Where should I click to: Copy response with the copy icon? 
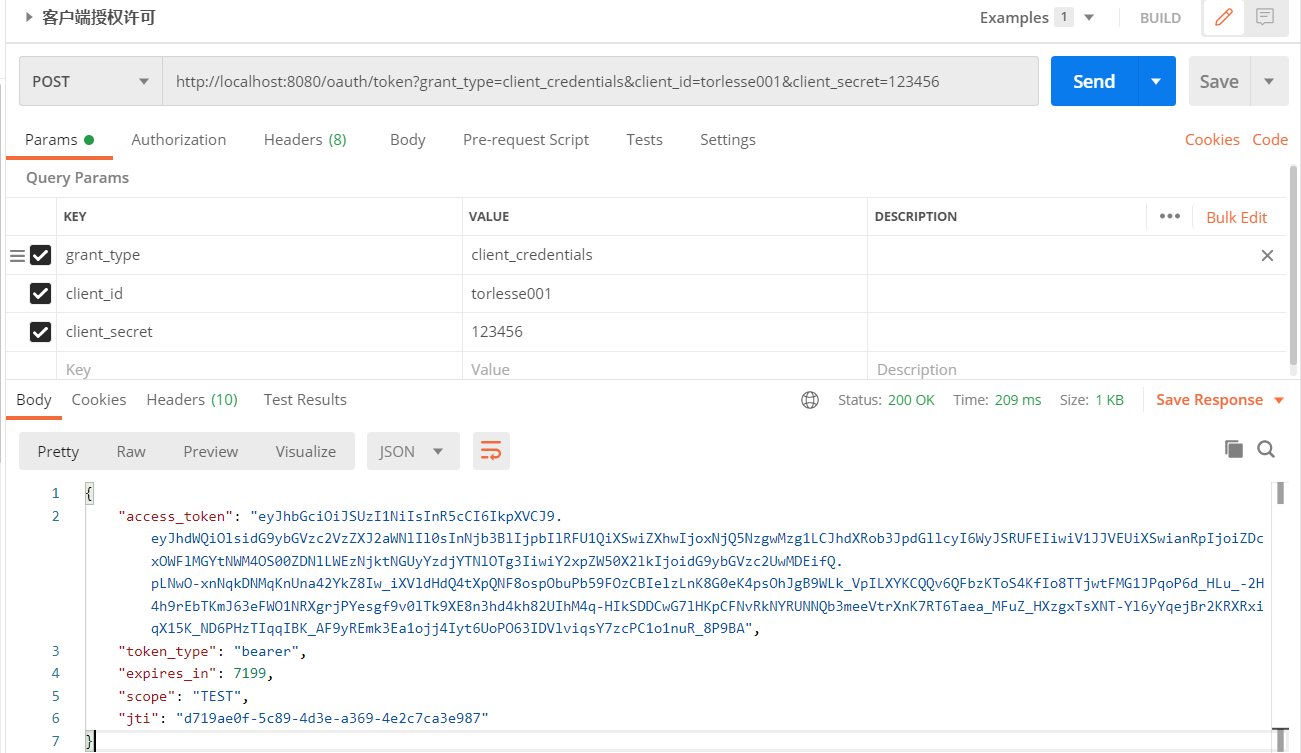pyautogui.click(x=1234, y=449)
